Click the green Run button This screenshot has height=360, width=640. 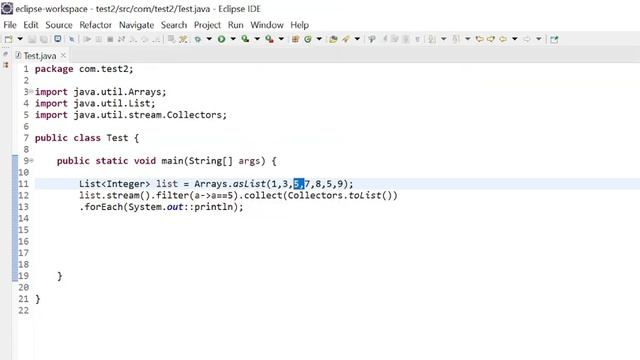[x=221, y=39]
